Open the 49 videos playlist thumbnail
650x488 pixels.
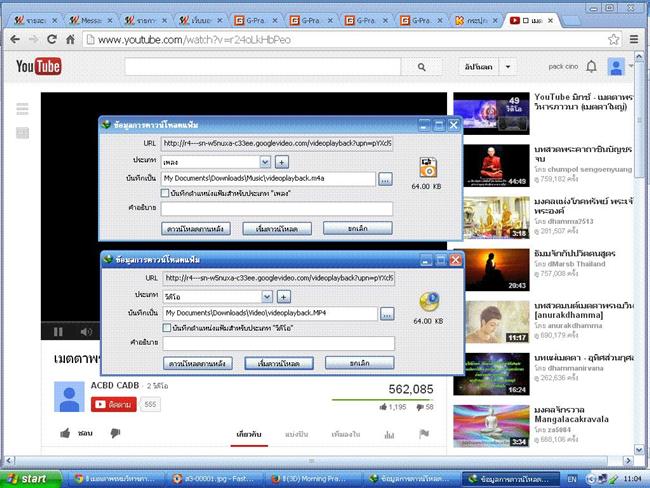click(x=491, y=113)
